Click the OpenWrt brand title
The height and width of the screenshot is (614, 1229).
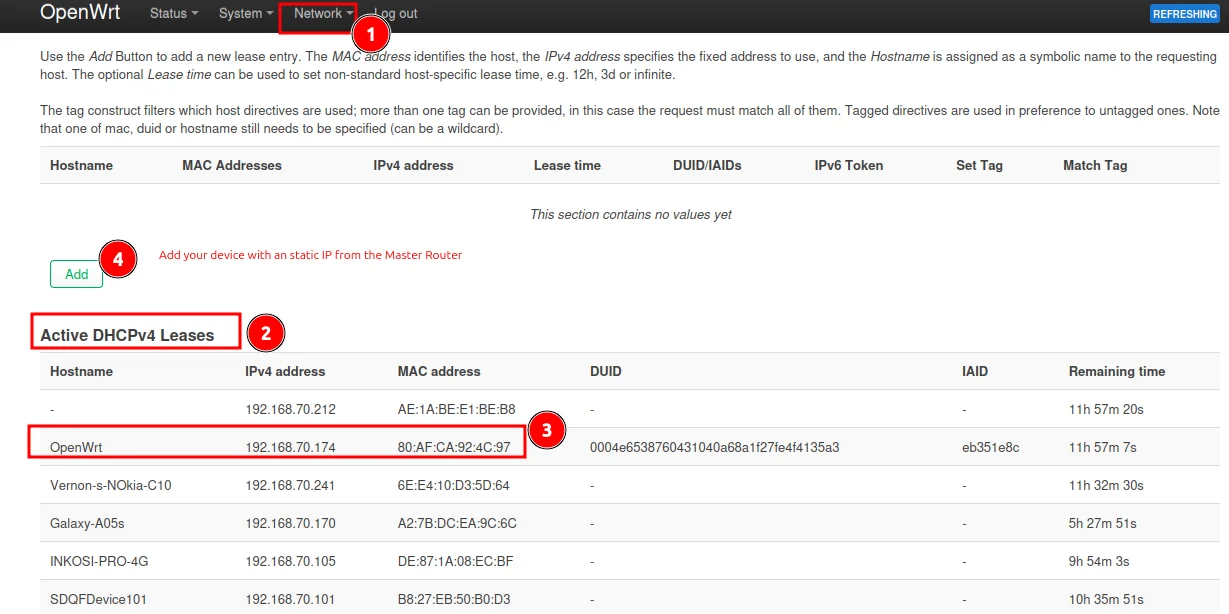click(x=79, y=13)
